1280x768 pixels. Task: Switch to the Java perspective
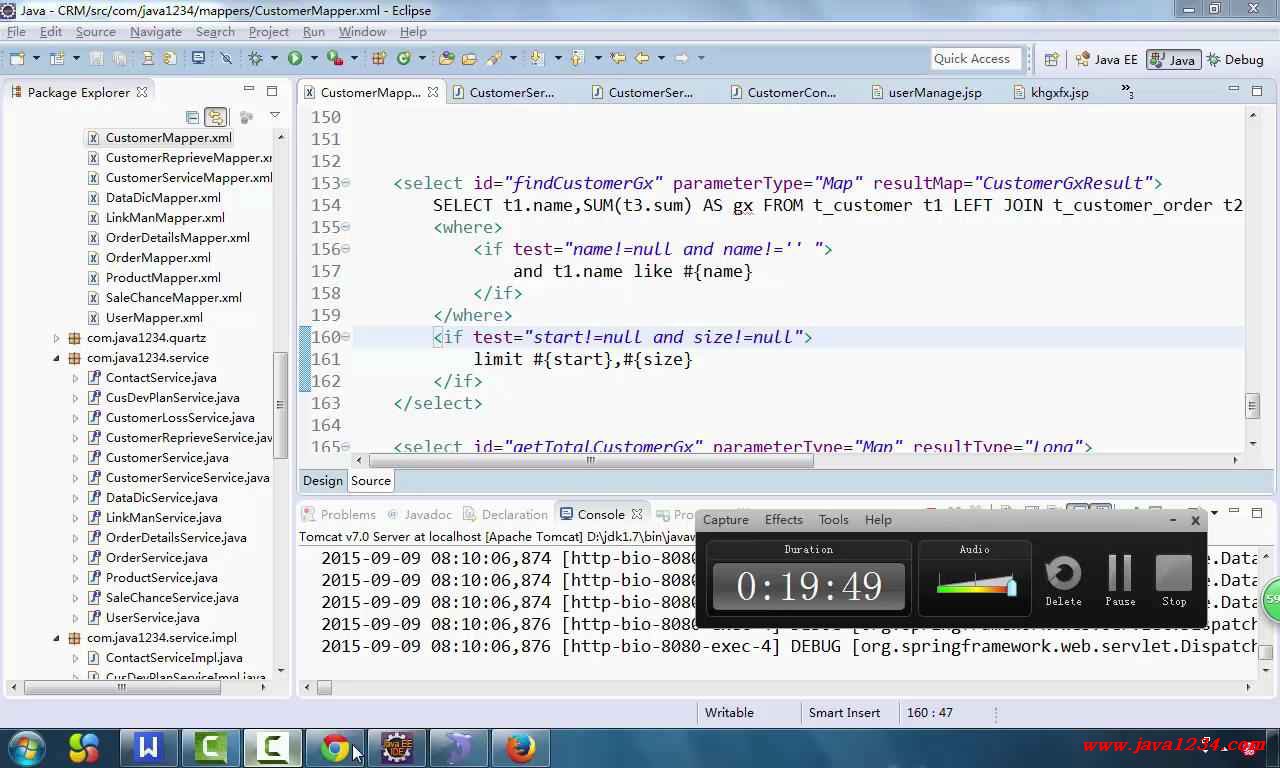click(x=1173, y=59)
